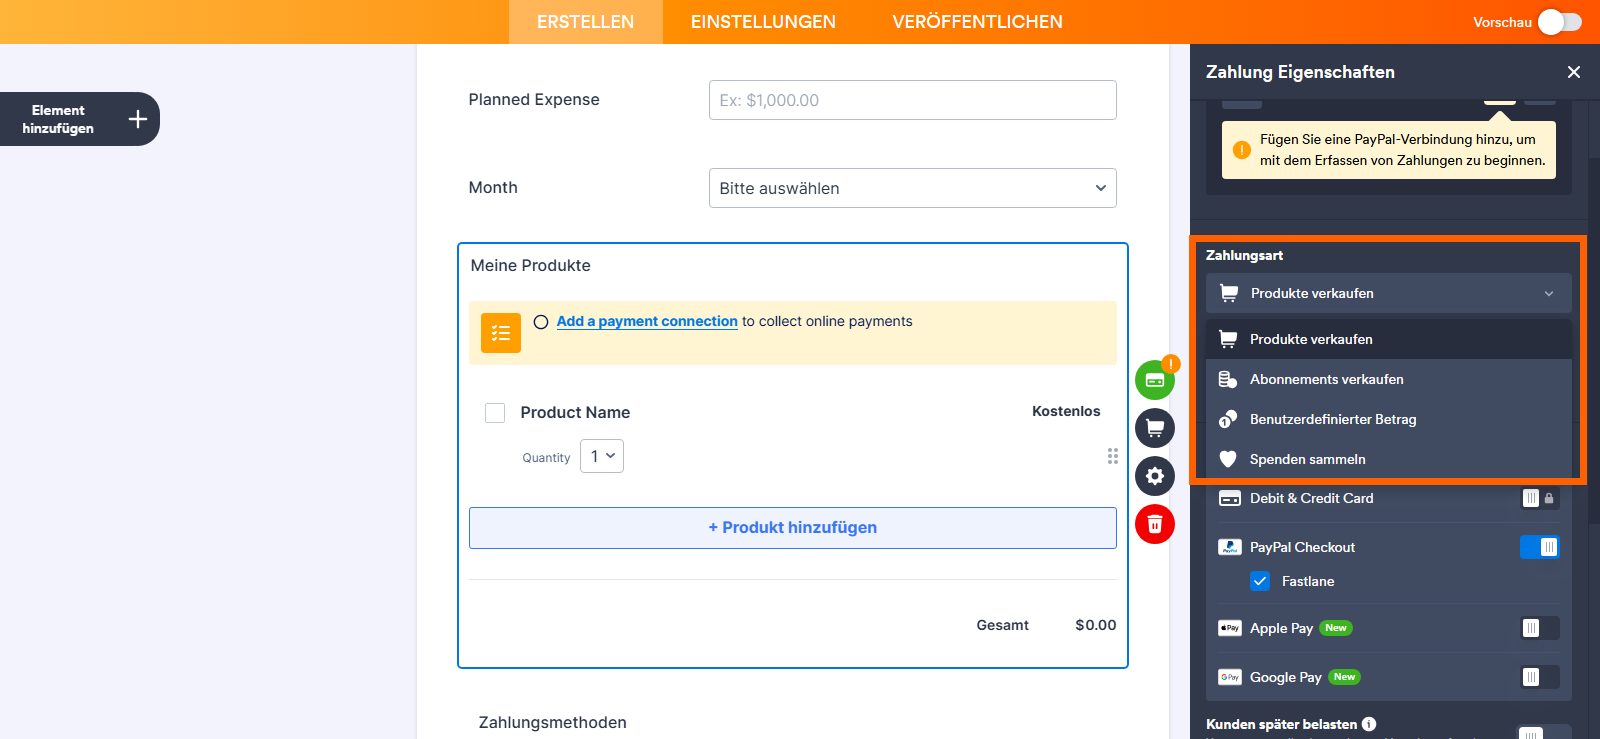Disable the PayPal Checkout toggle
The width and height of the screenshot is (1600, 739).
click(1539, 547)
